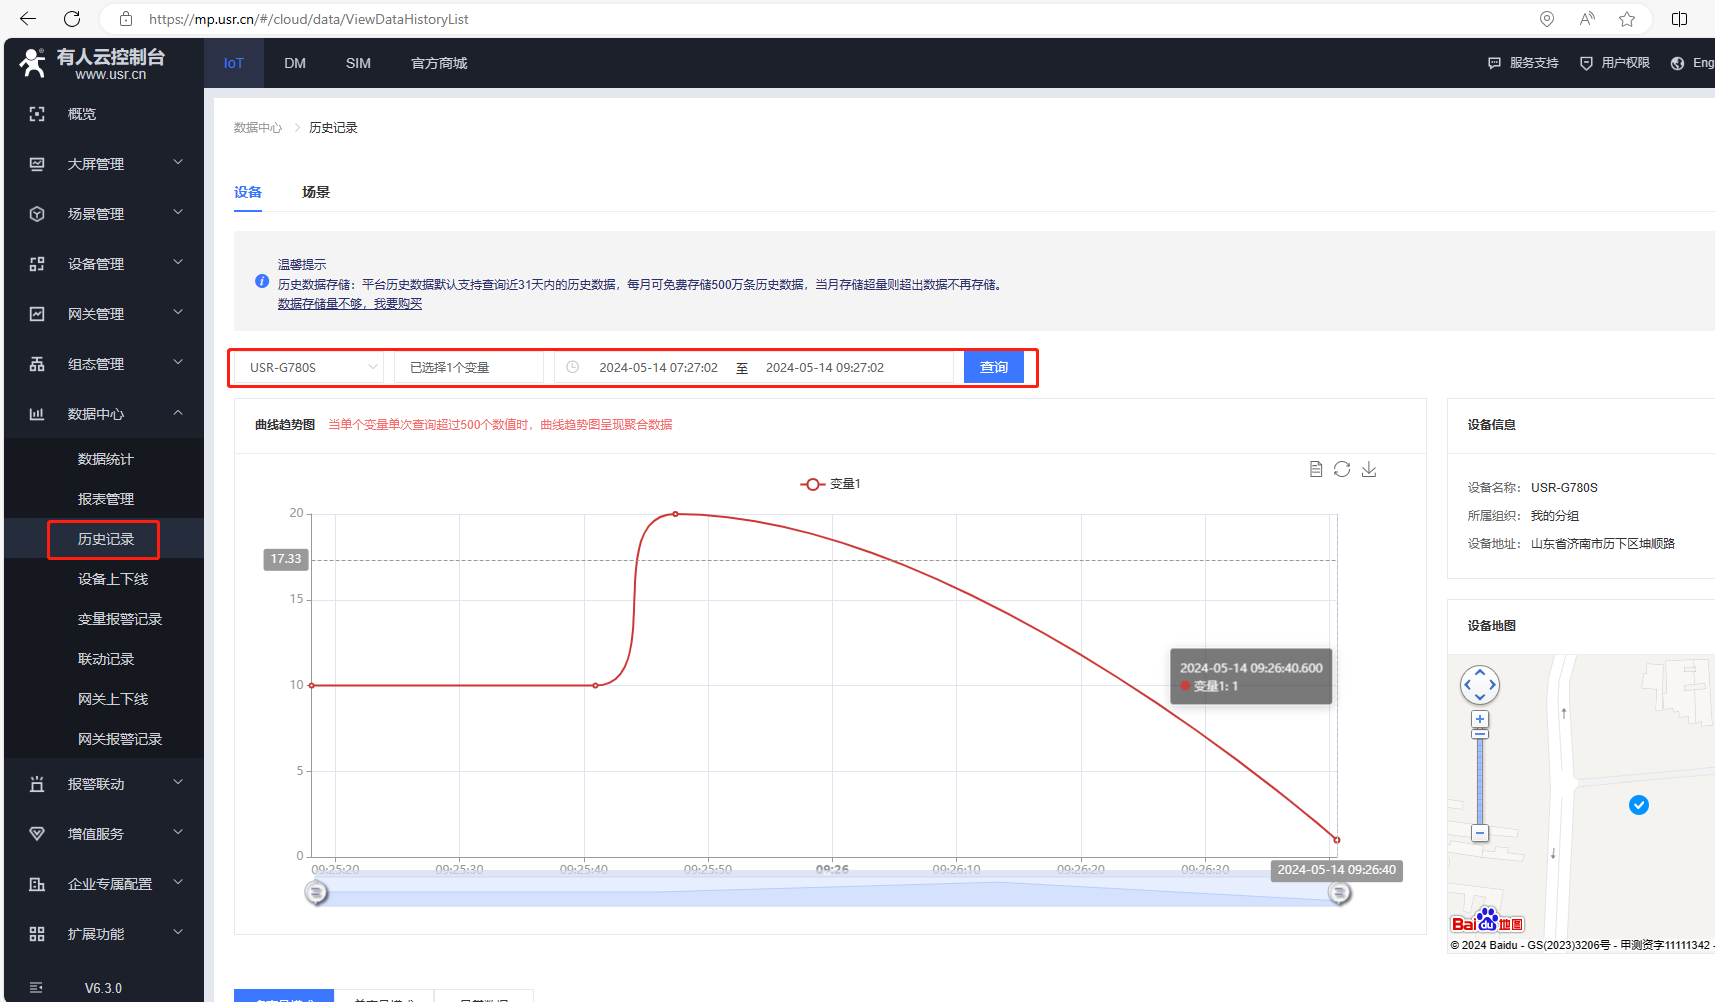The image size is (1715, 1002).
Task: Click the map pan direction control
Action: 1480,685
